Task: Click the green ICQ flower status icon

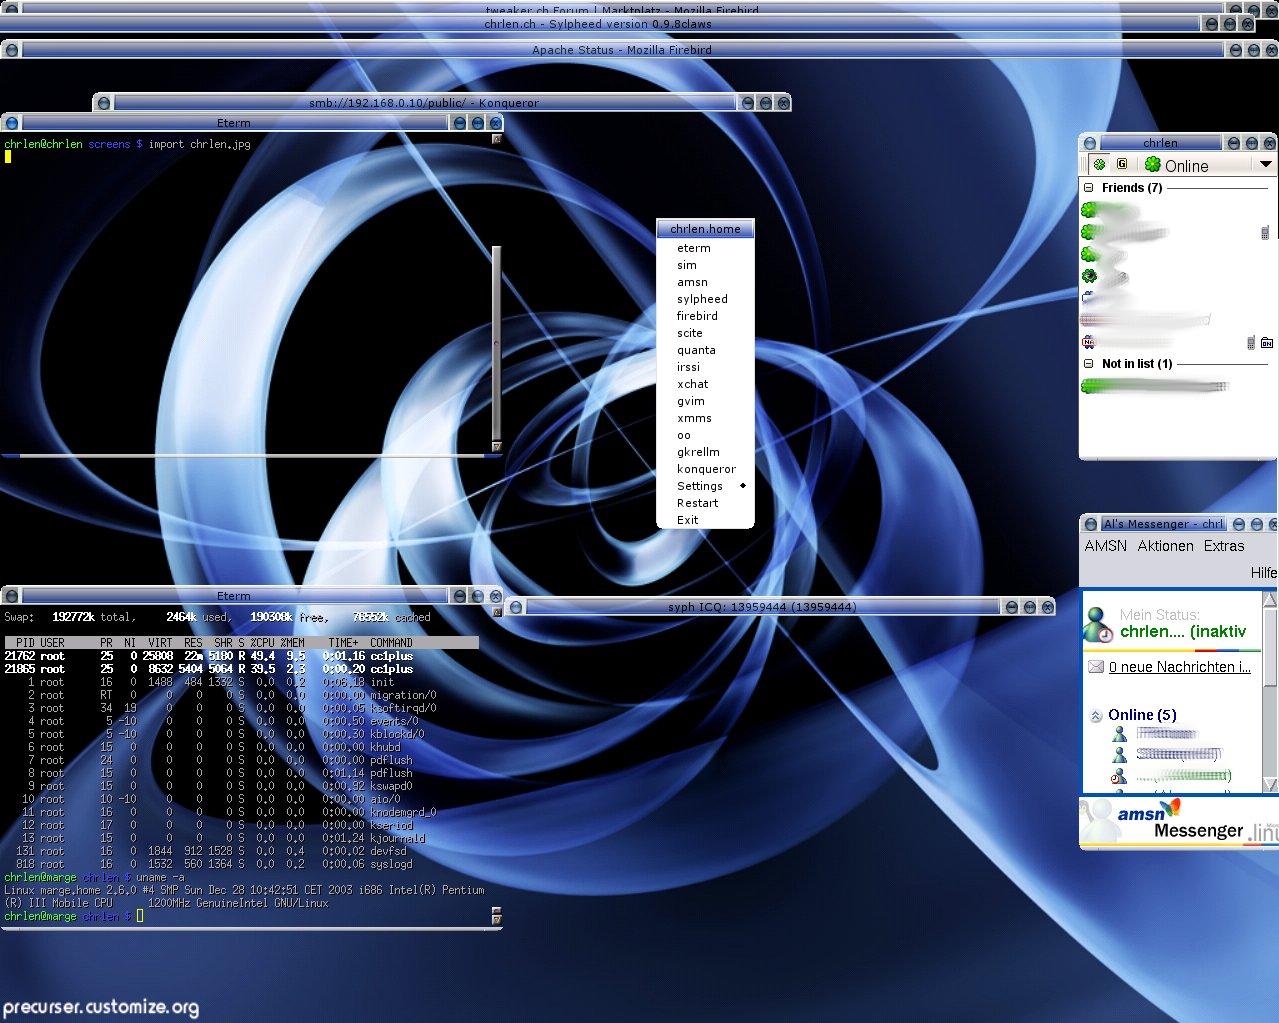Action: click(1153, 165)
